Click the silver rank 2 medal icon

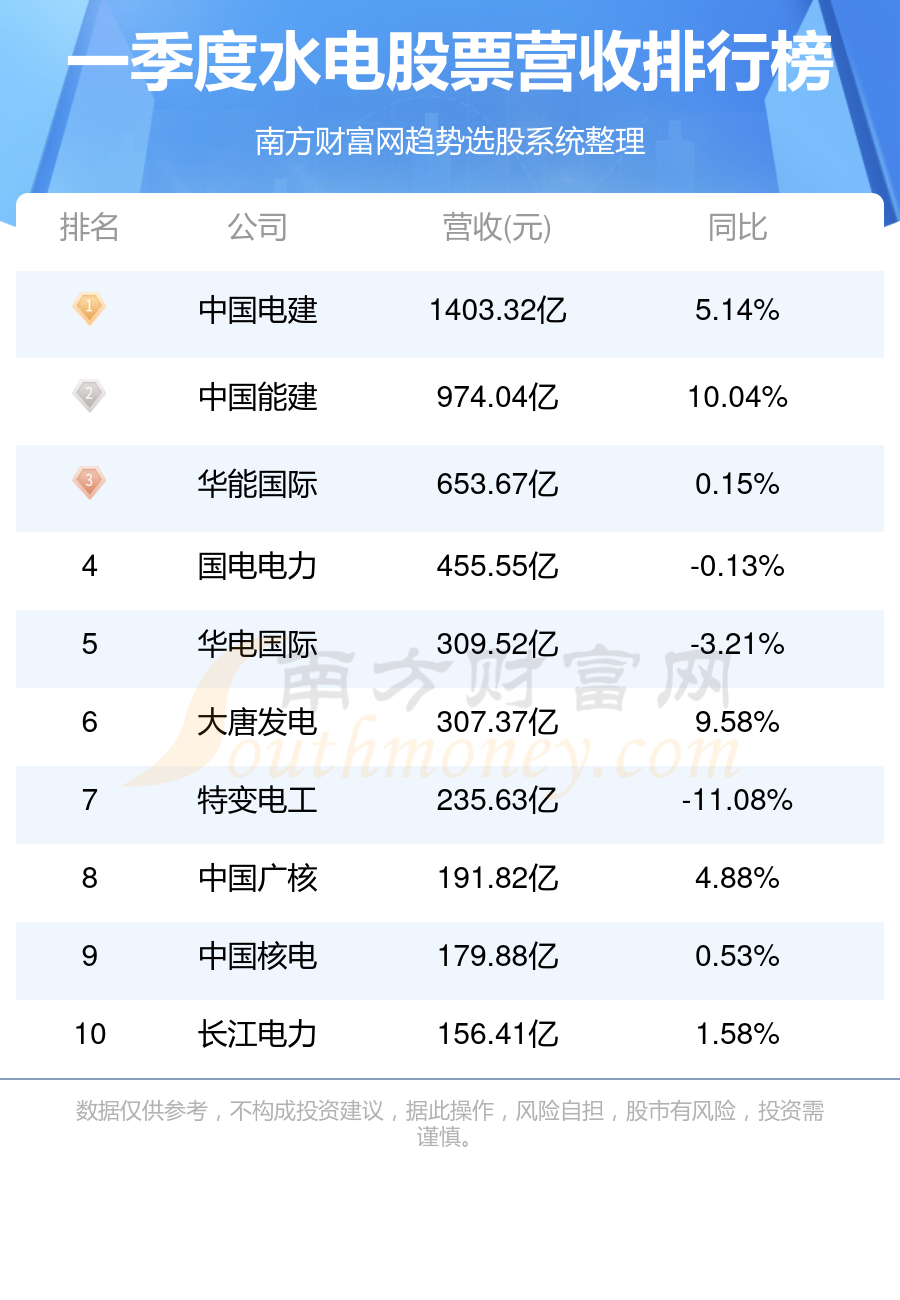click(x=89, y=396)
